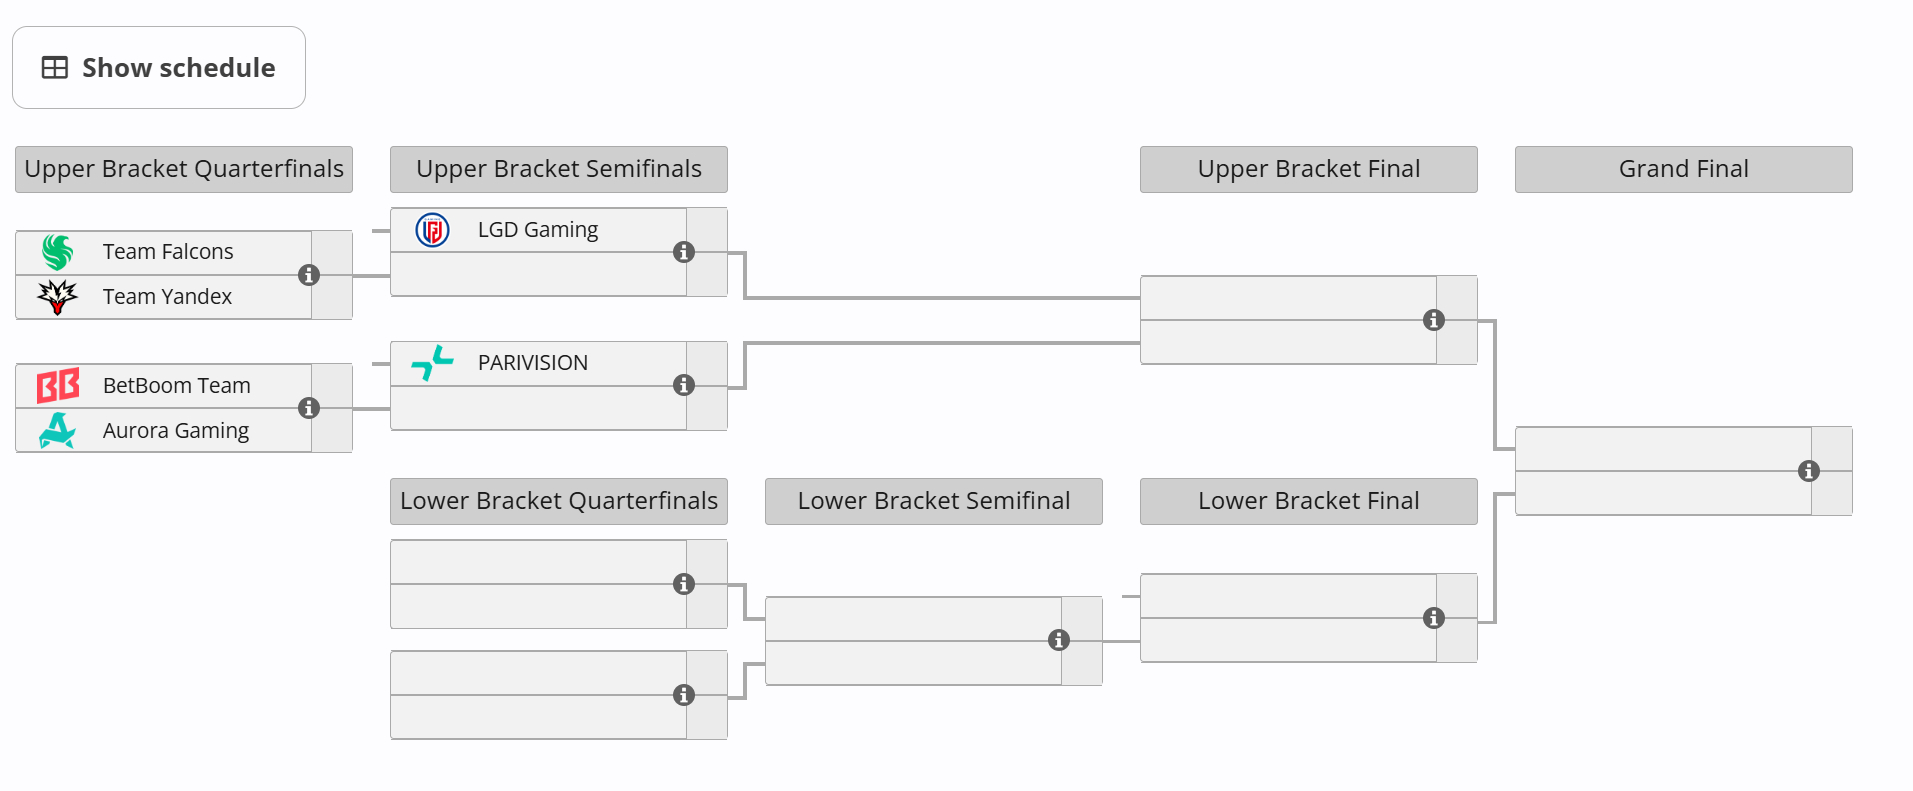Open info for BetBoom vs Aurora match

point(309,408)
